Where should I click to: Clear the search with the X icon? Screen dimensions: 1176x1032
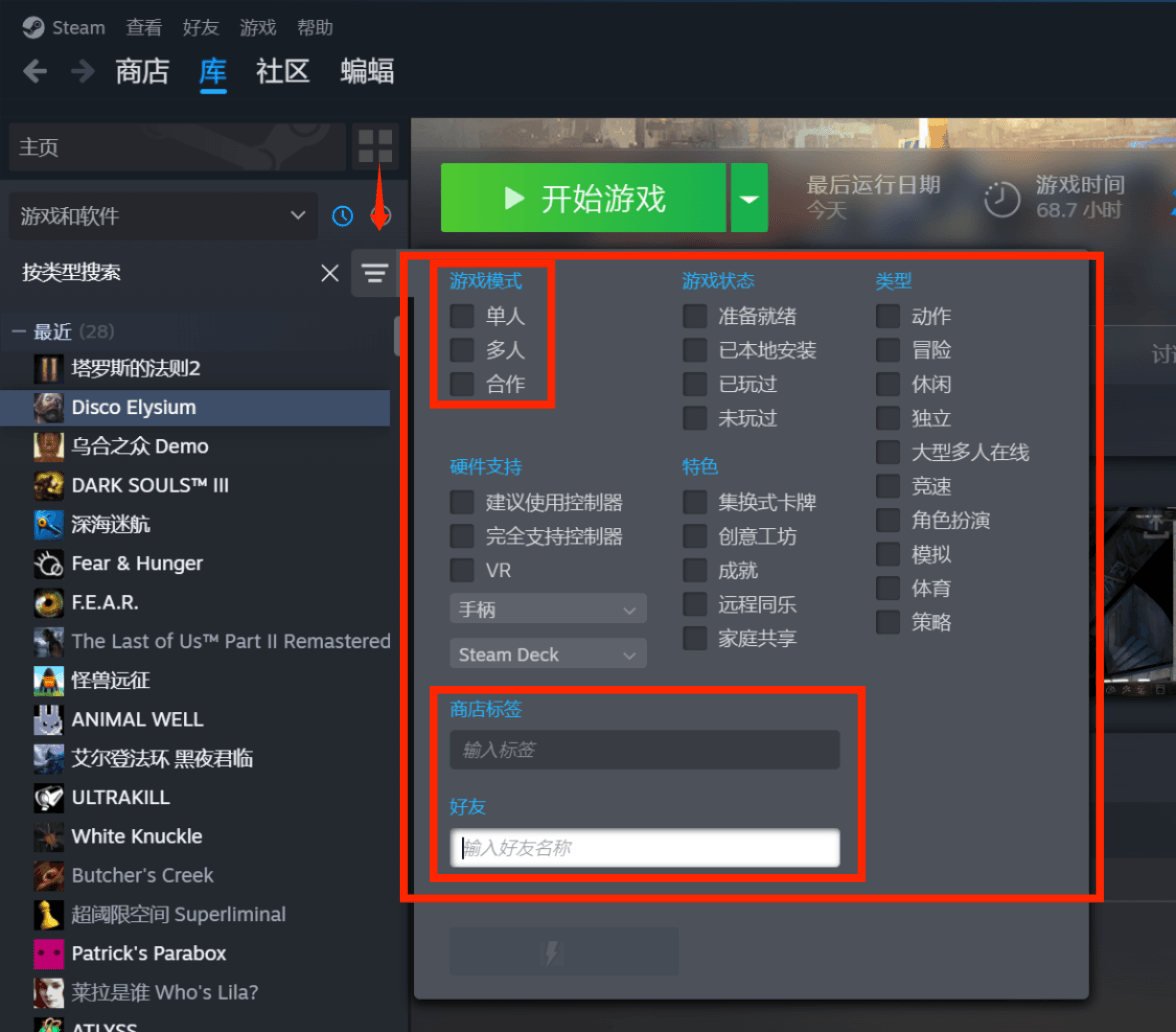(330, 273)
